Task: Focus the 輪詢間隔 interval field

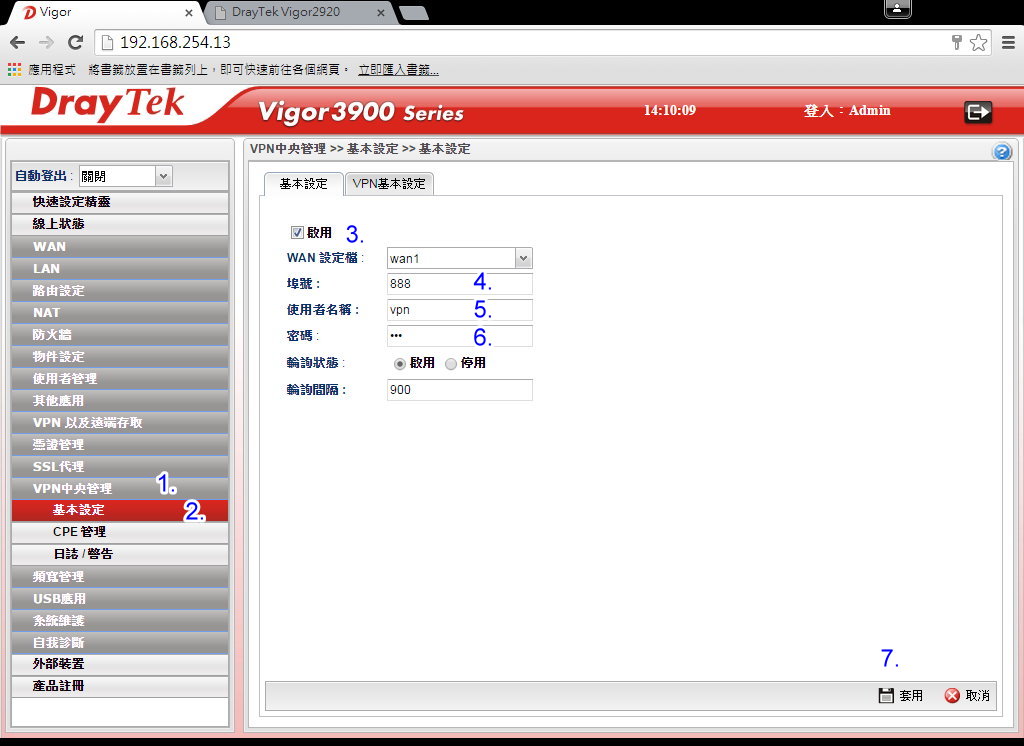Action: tap(459, 390)
